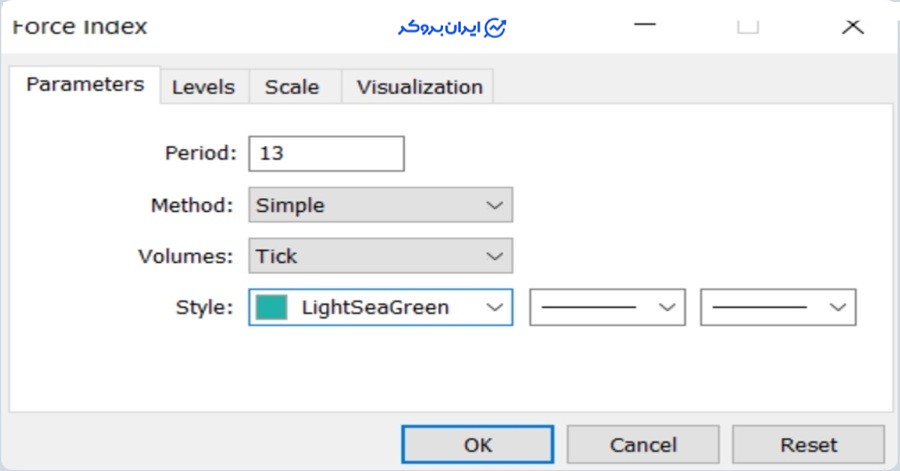
Task: Minimize the Force Index dialog
Action: [x=646, y=26]
